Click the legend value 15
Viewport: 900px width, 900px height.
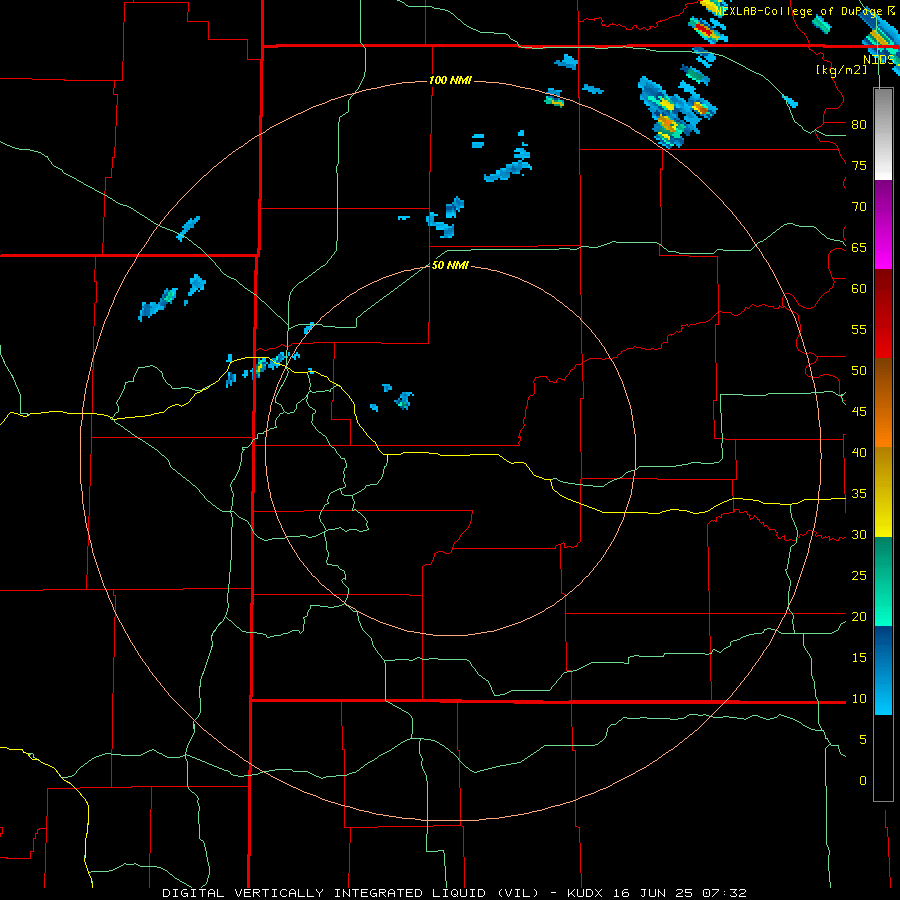pyautogui.click(x=859, y=658)
